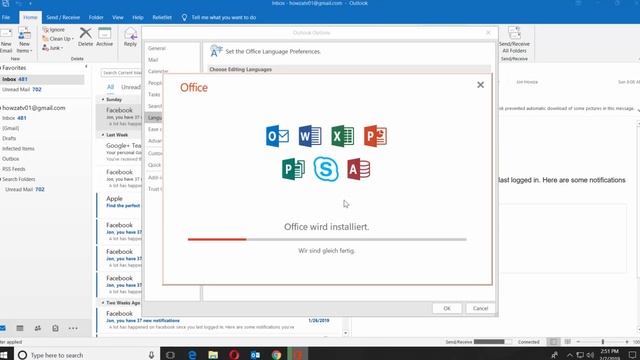Collapse the Favorites folder group
Viewport: 640px width, 360px height.
pos(1,68)
